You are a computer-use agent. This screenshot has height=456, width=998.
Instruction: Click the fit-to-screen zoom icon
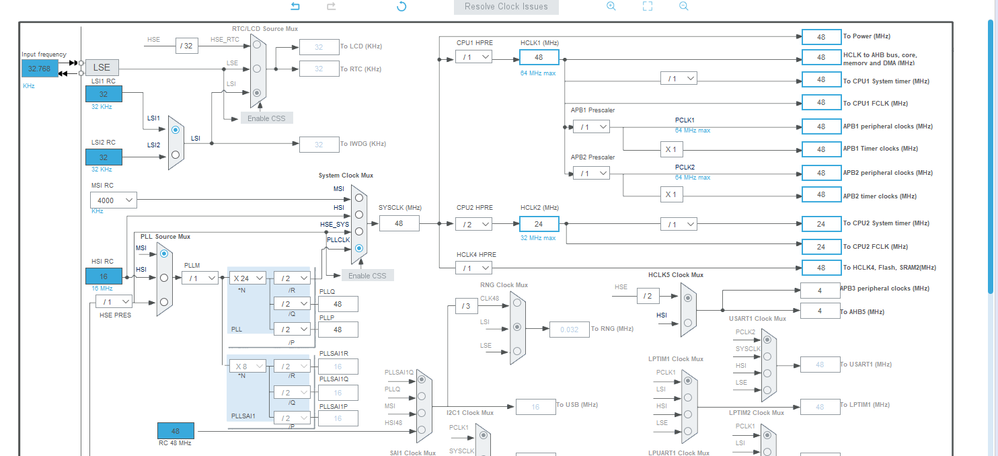[x=647, y=6]
